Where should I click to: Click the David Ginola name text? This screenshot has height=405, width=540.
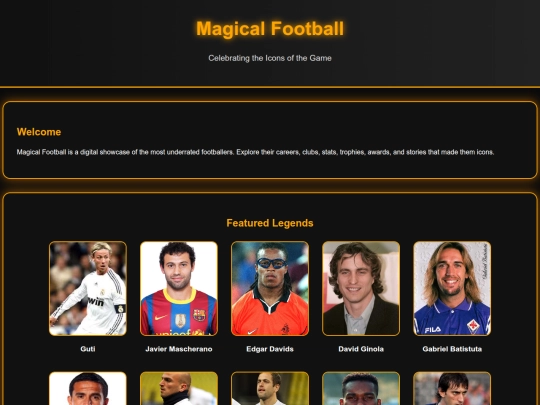tap(361, 349)
